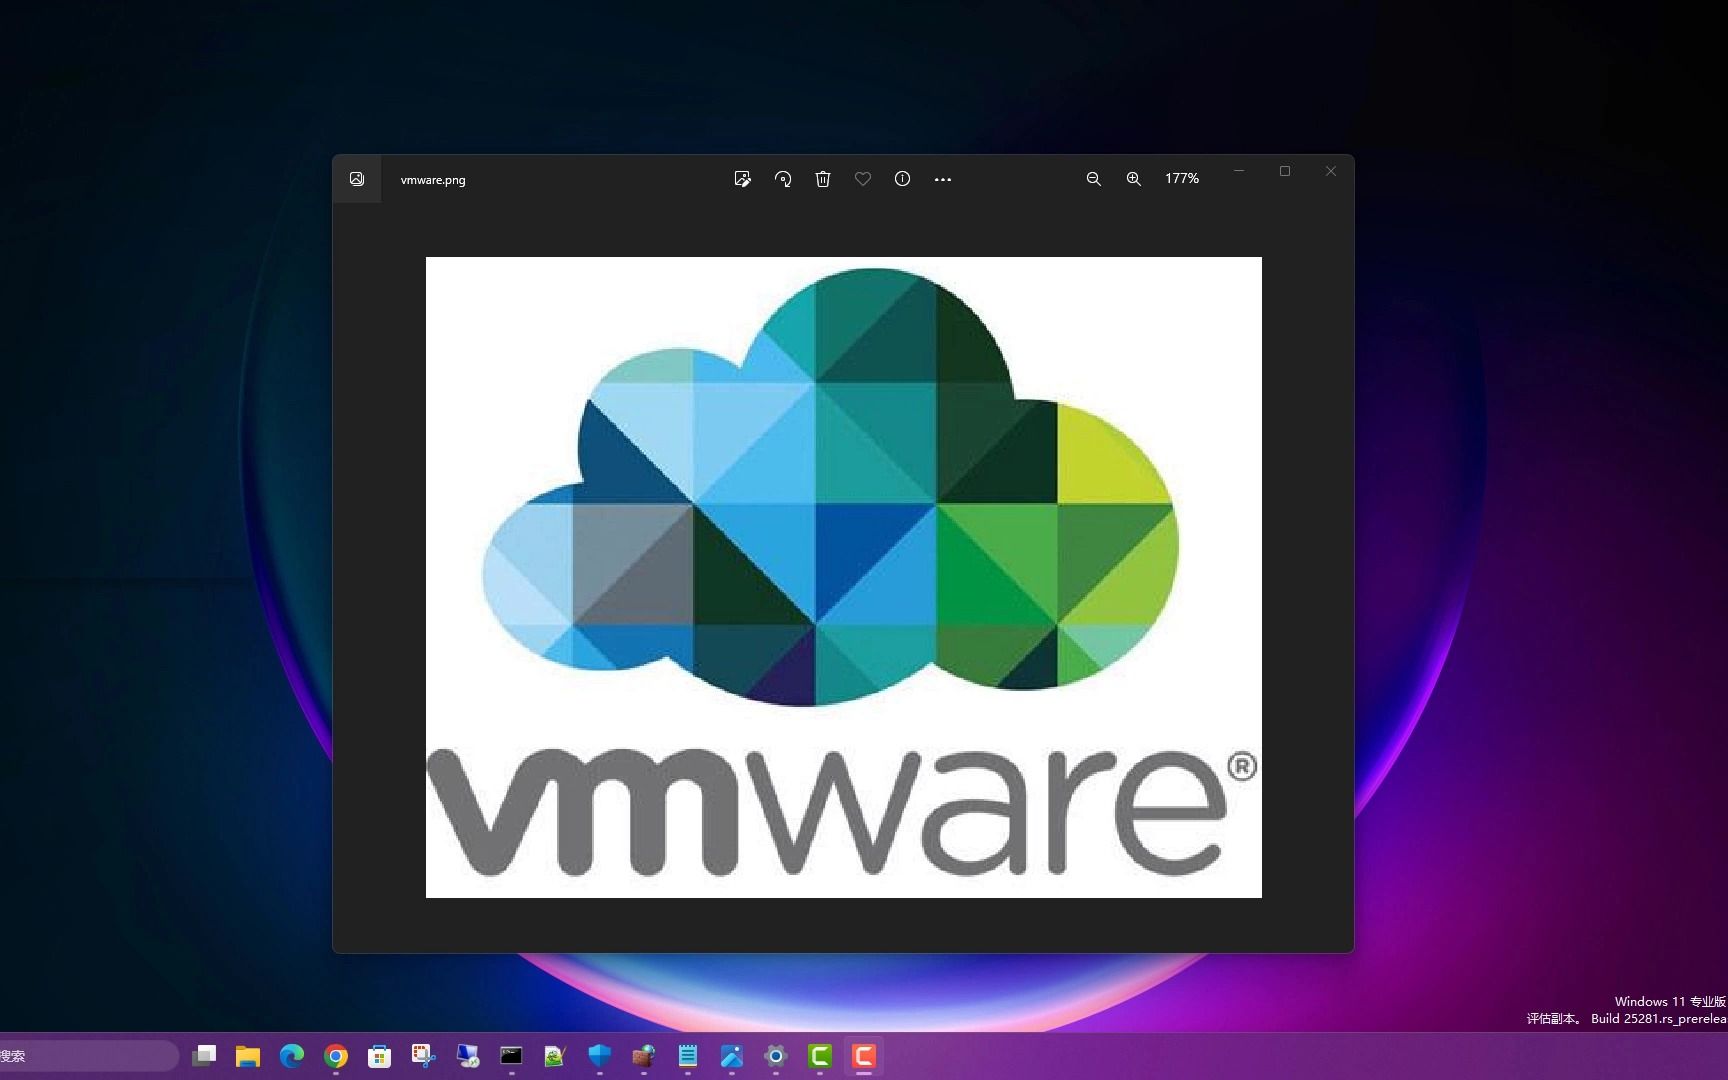Open the file info panel icon
This screenshot has width=1728, height=1080.
[902, 179]
